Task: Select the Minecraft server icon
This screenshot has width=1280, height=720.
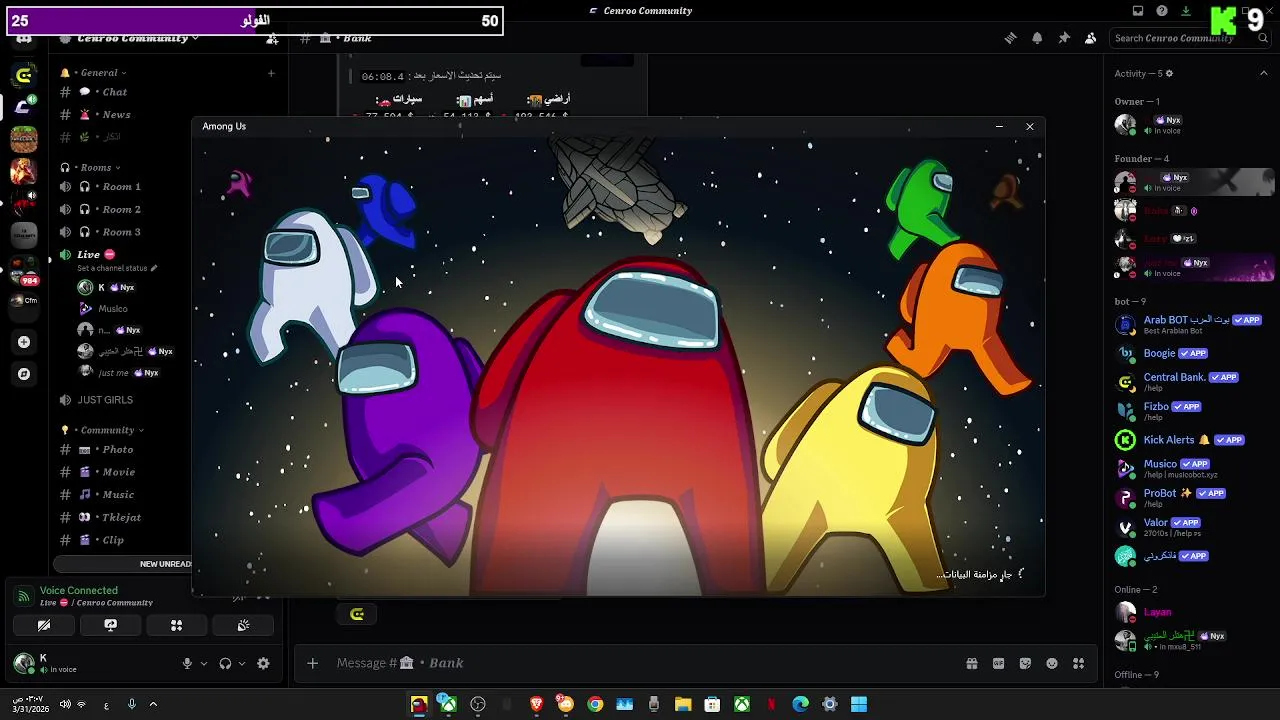Action: (24, 139)
